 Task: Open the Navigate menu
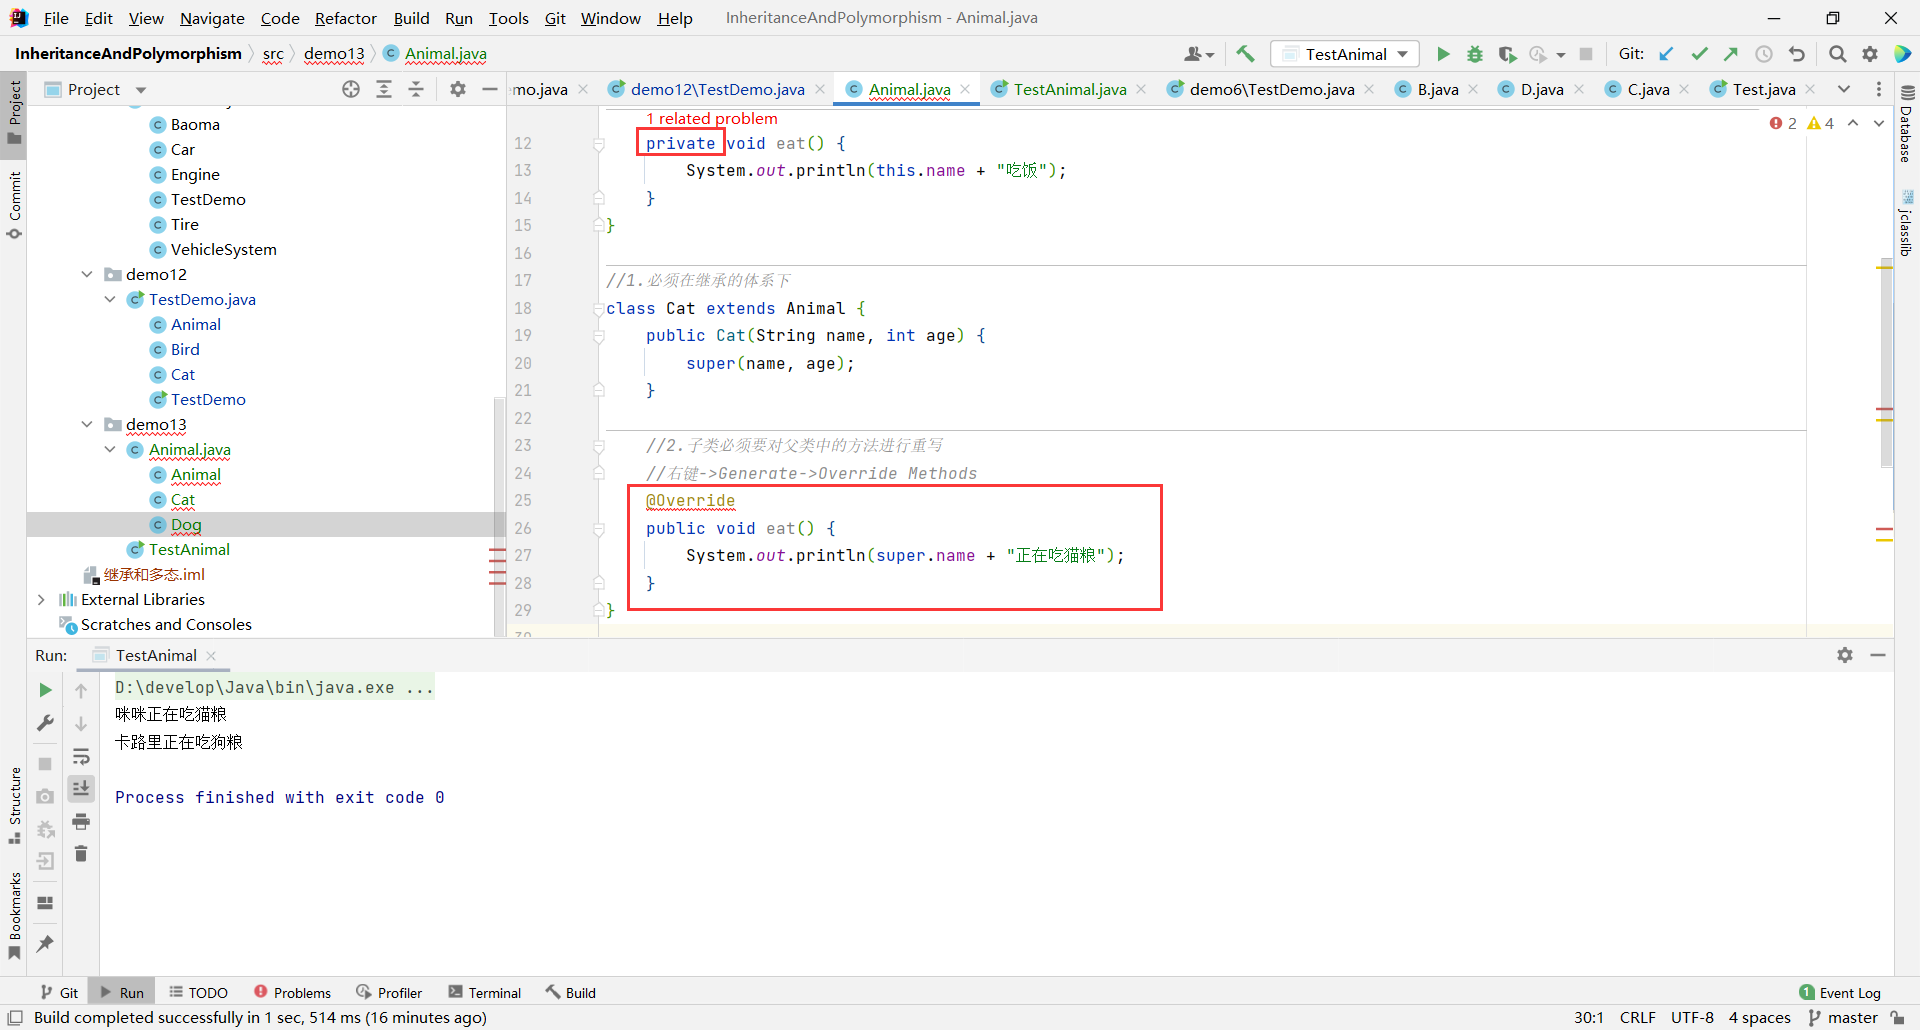[x=212, y=18]
